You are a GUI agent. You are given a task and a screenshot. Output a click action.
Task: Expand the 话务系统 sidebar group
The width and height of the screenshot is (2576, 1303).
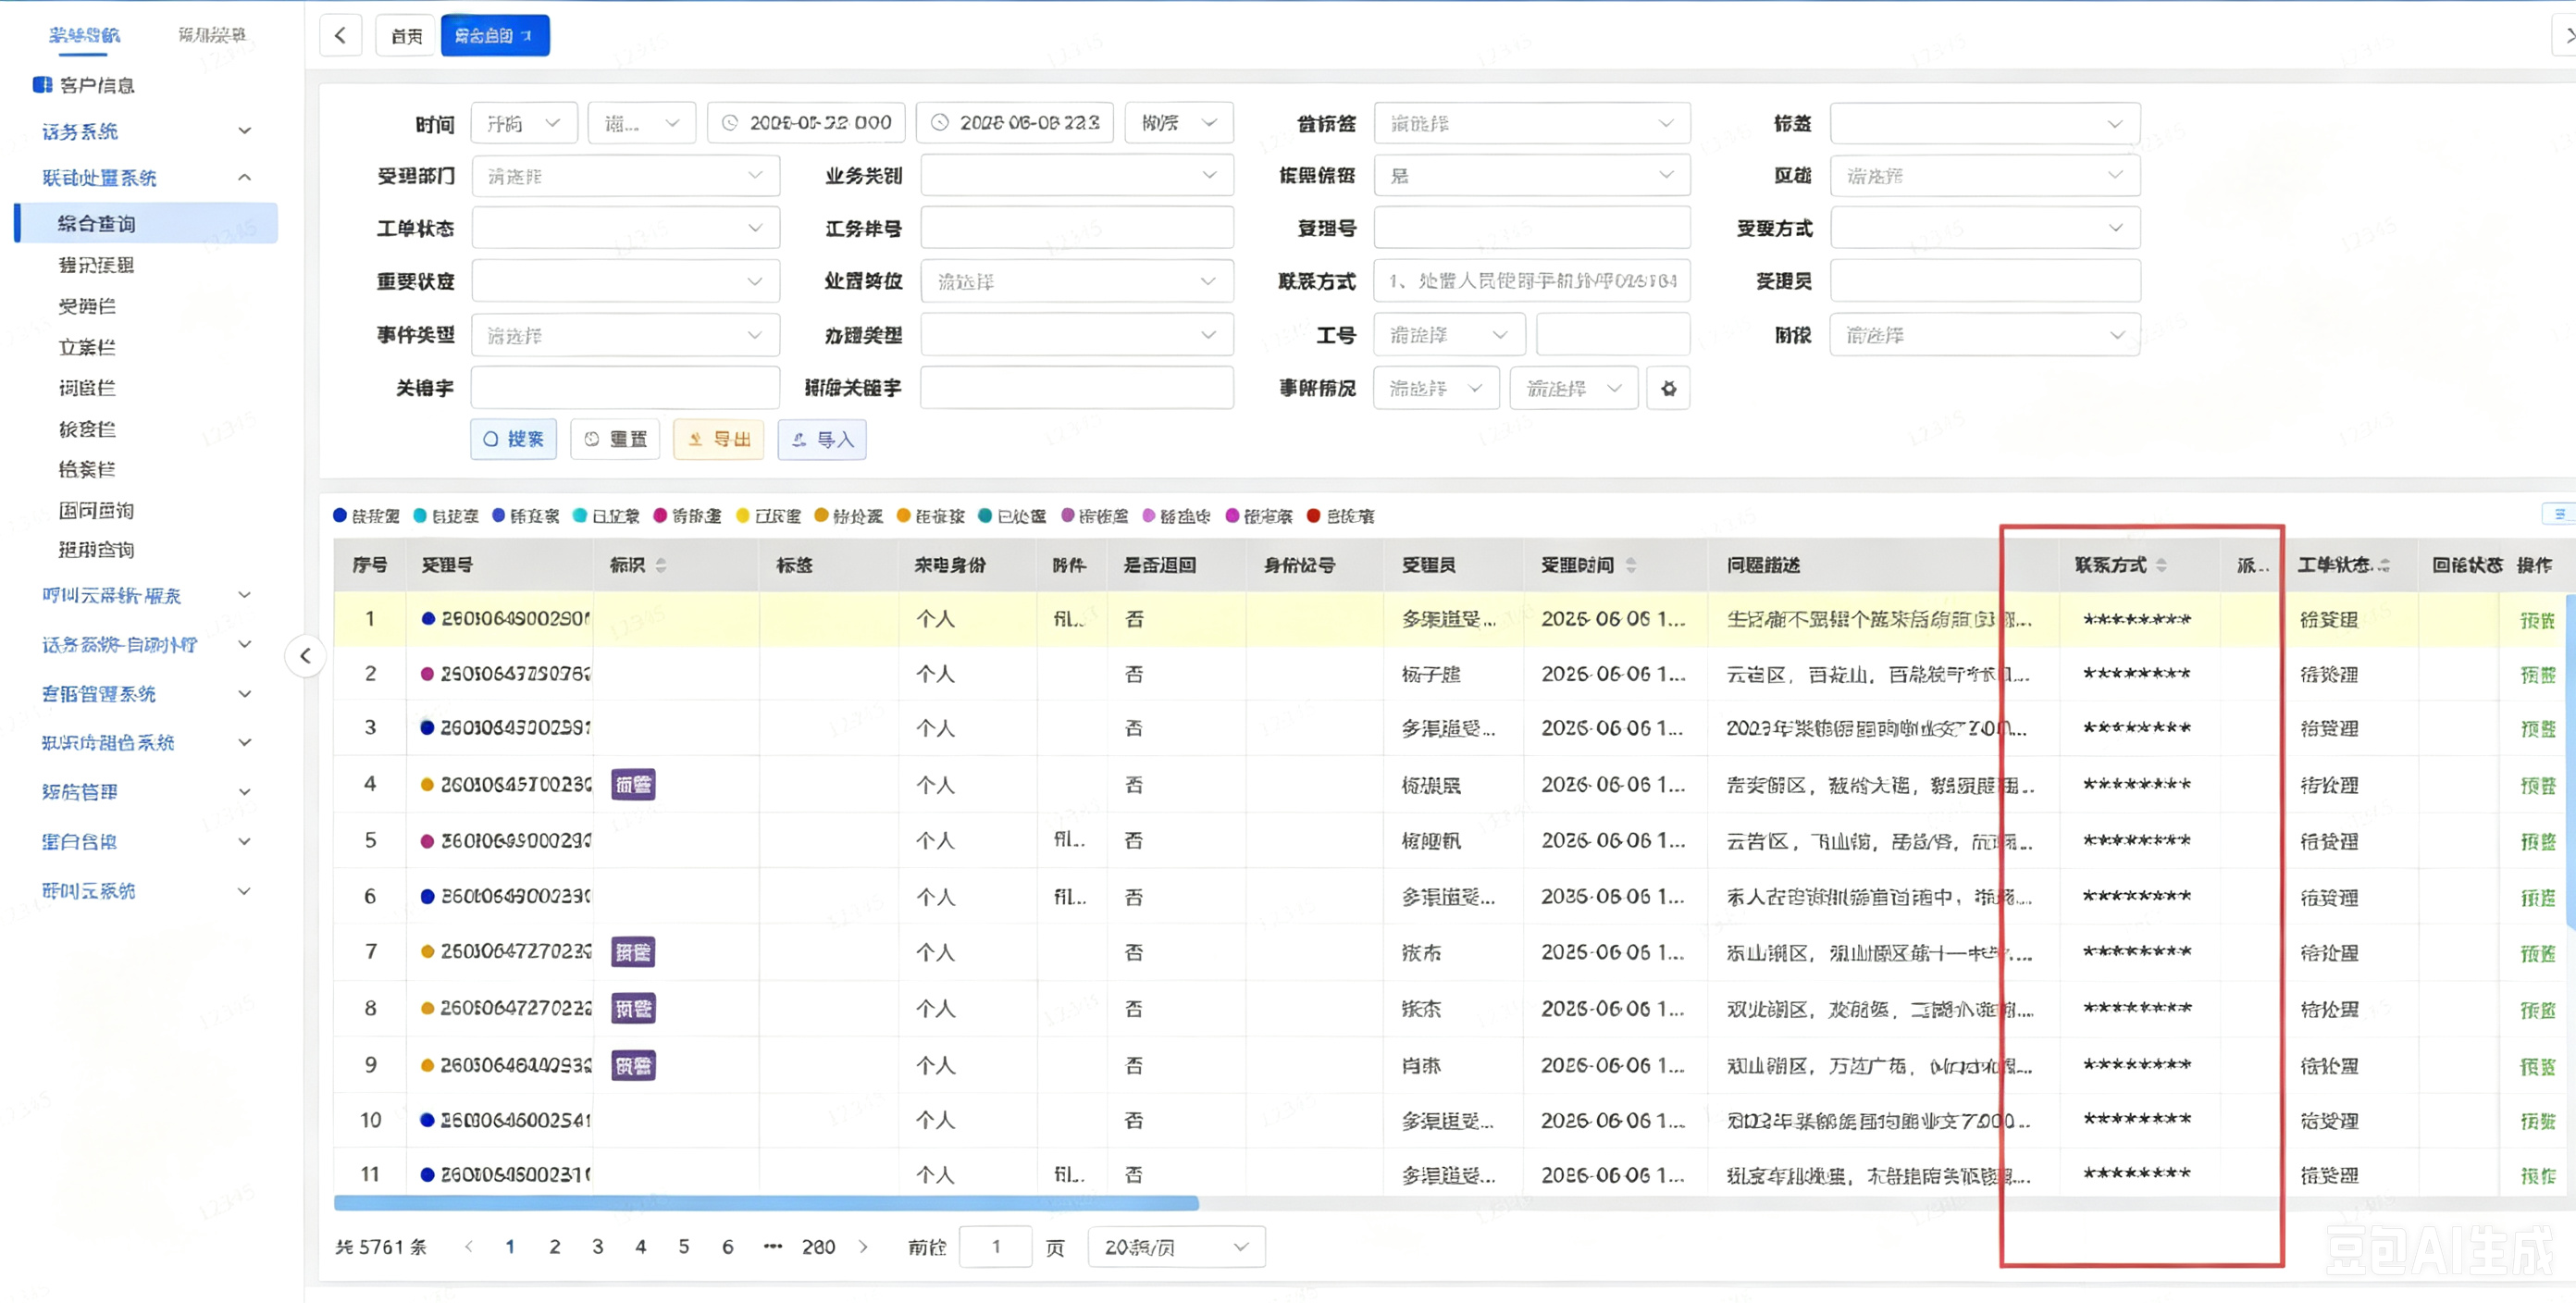[x=146, y=131]
